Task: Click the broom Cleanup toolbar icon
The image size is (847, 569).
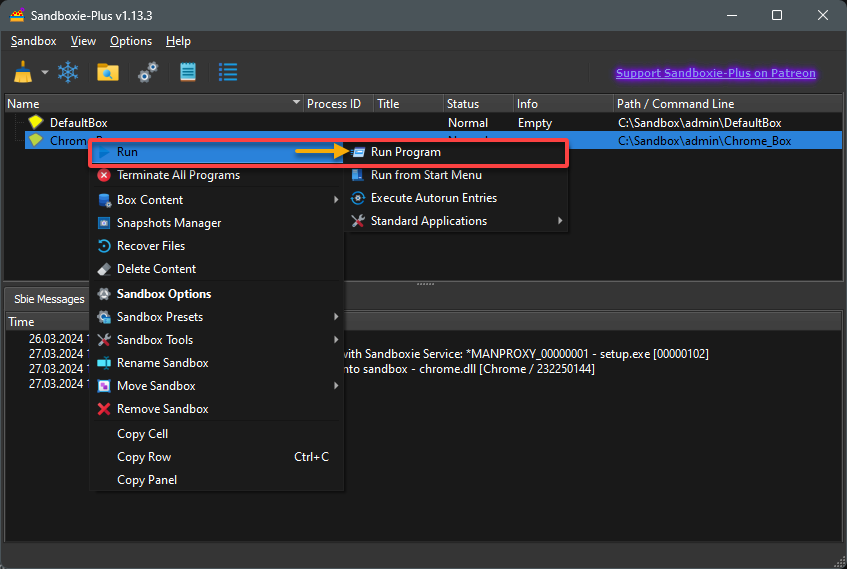Action: click(23, 72)
